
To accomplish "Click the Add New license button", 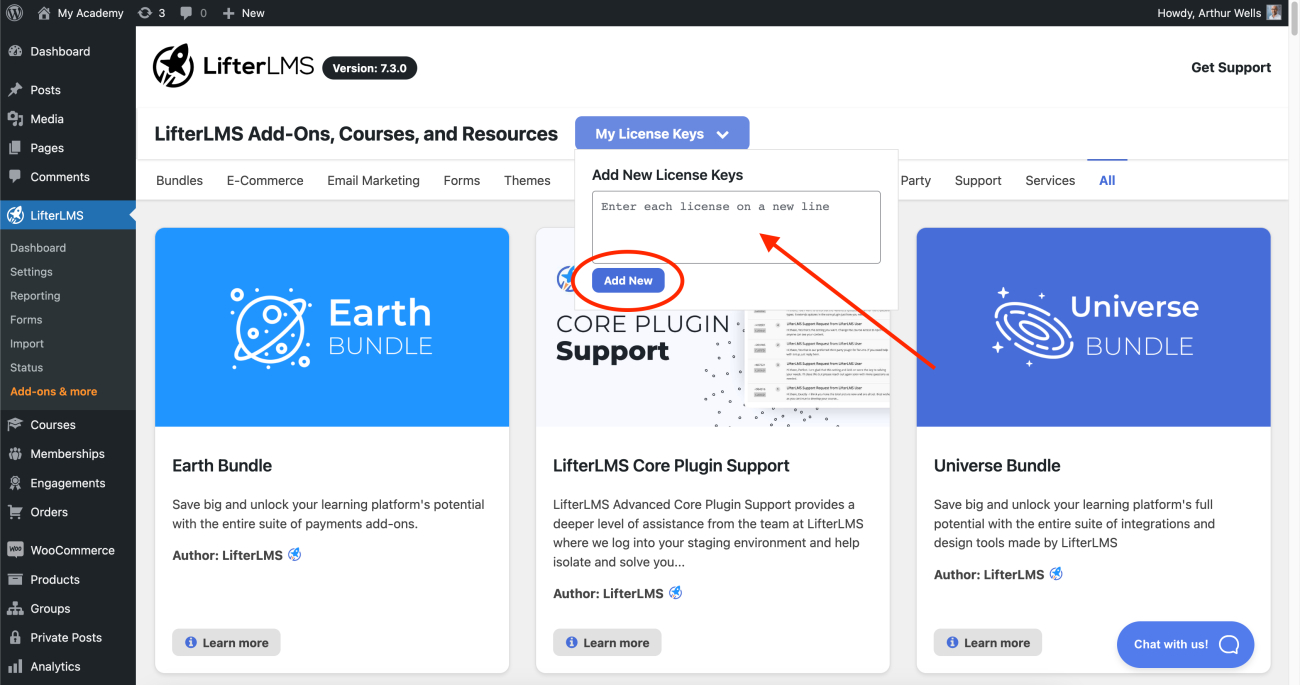I will click(628, 281).
